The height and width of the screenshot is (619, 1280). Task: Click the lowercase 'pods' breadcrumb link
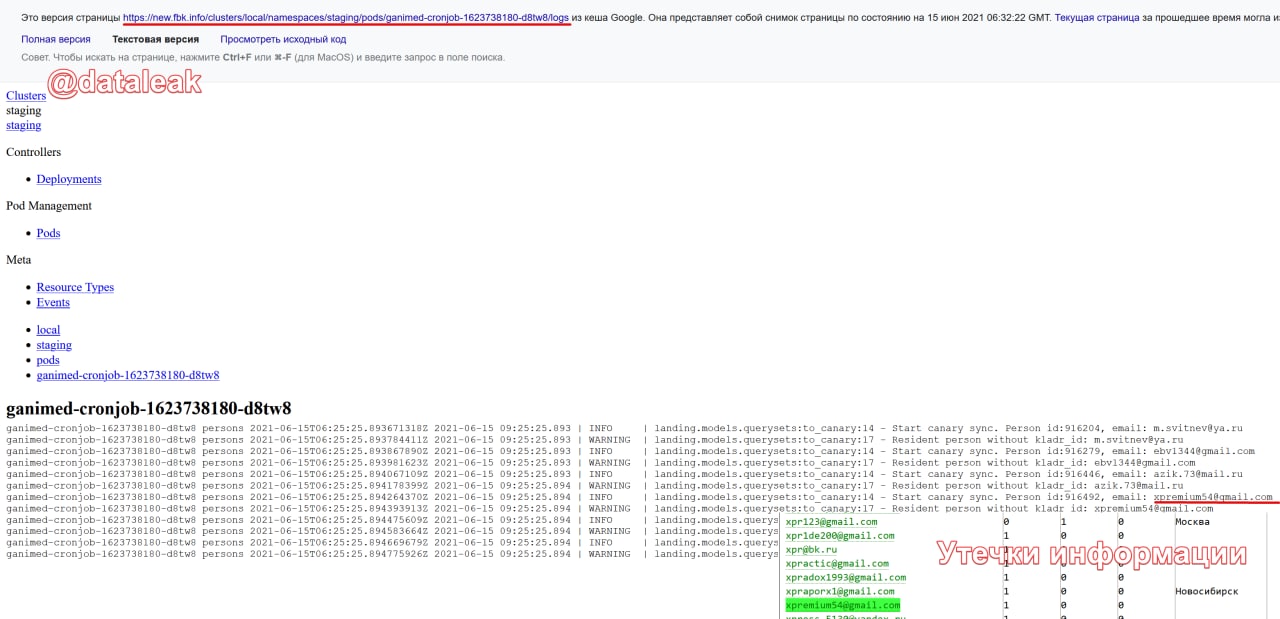click(x=48, y=360)
